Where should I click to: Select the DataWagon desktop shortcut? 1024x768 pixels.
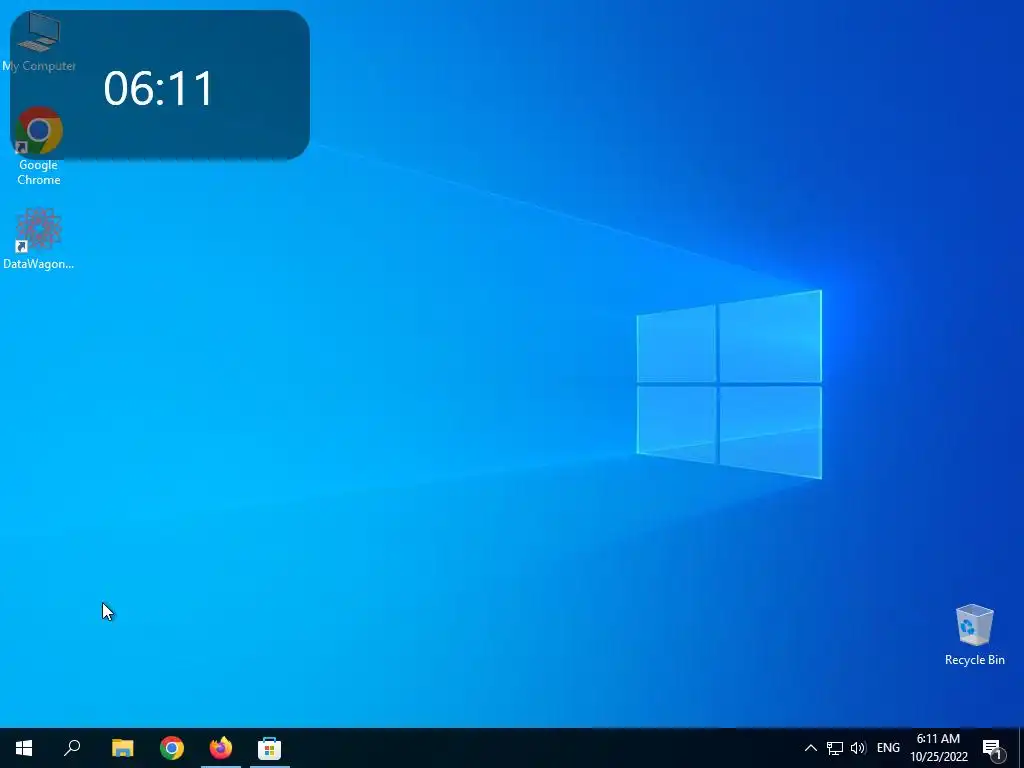[x=39, y=239]
